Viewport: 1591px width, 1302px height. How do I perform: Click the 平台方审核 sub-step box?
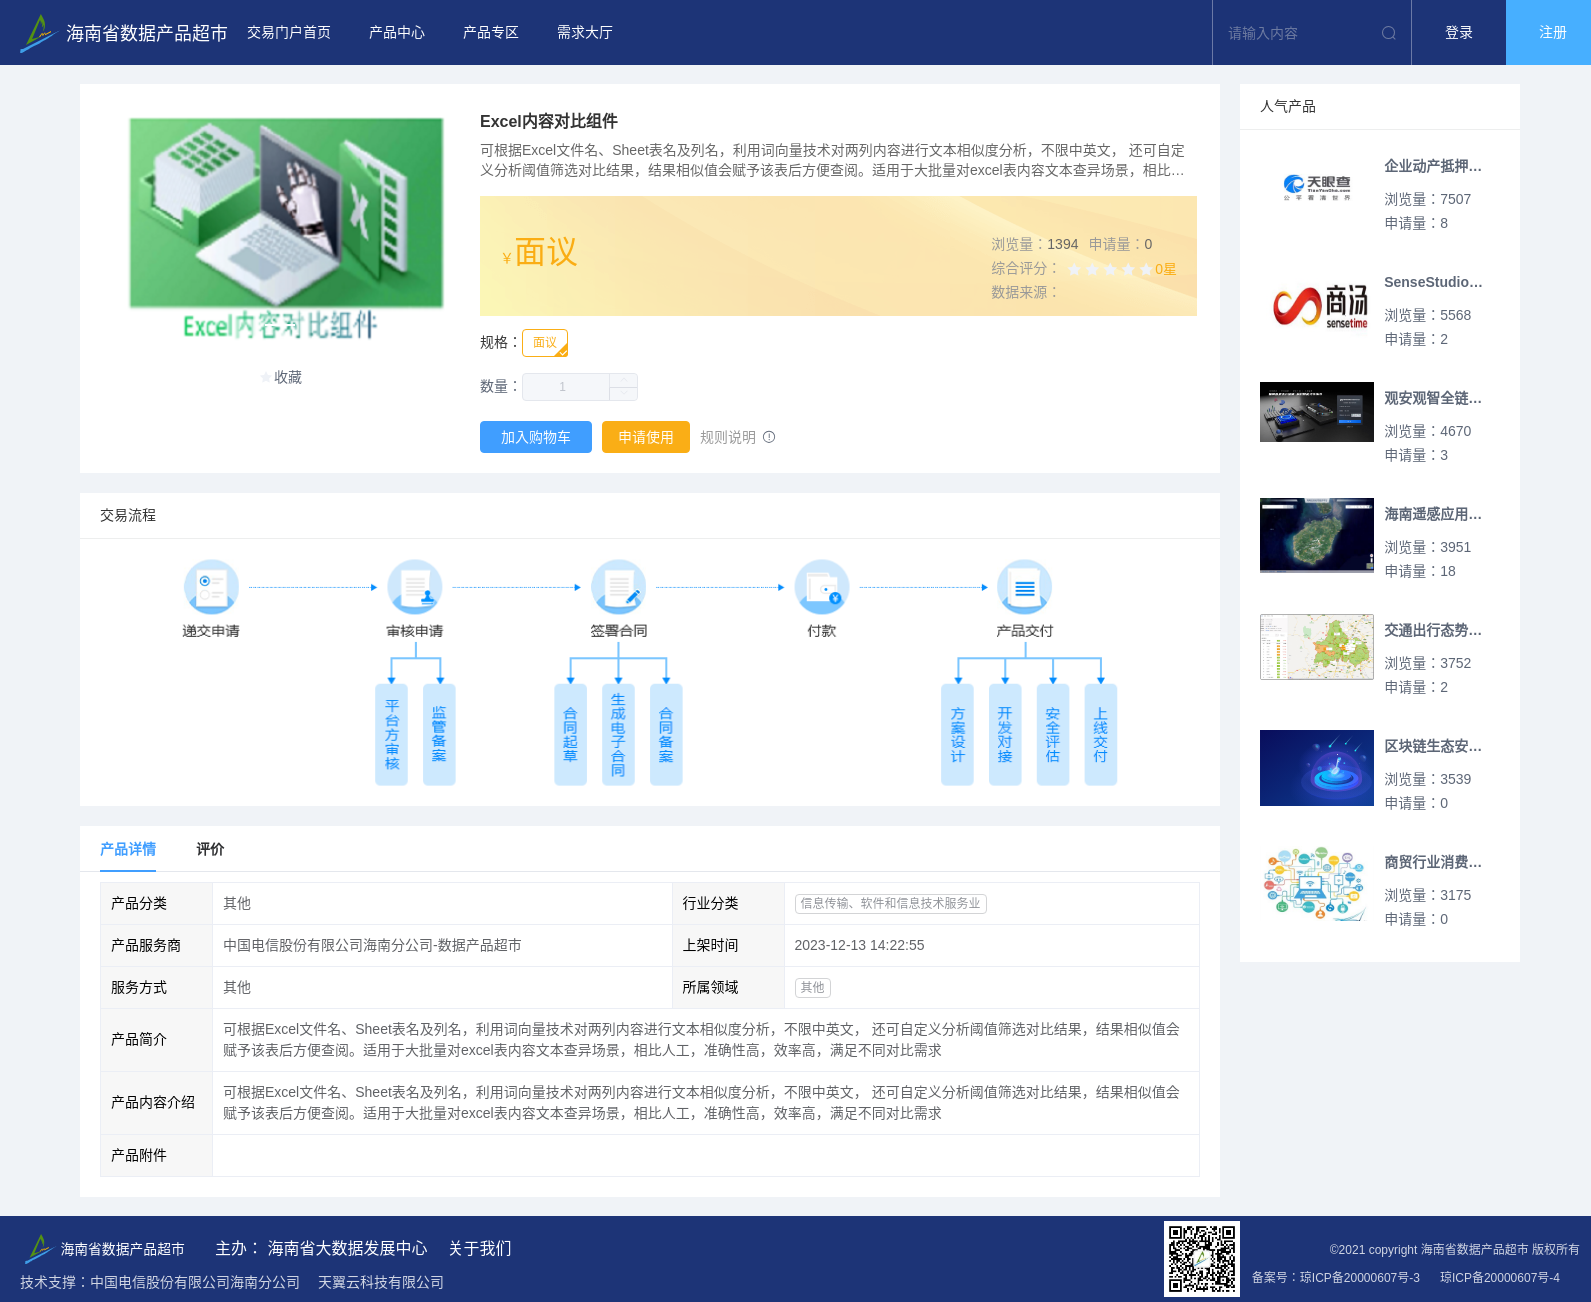(391, 734)
